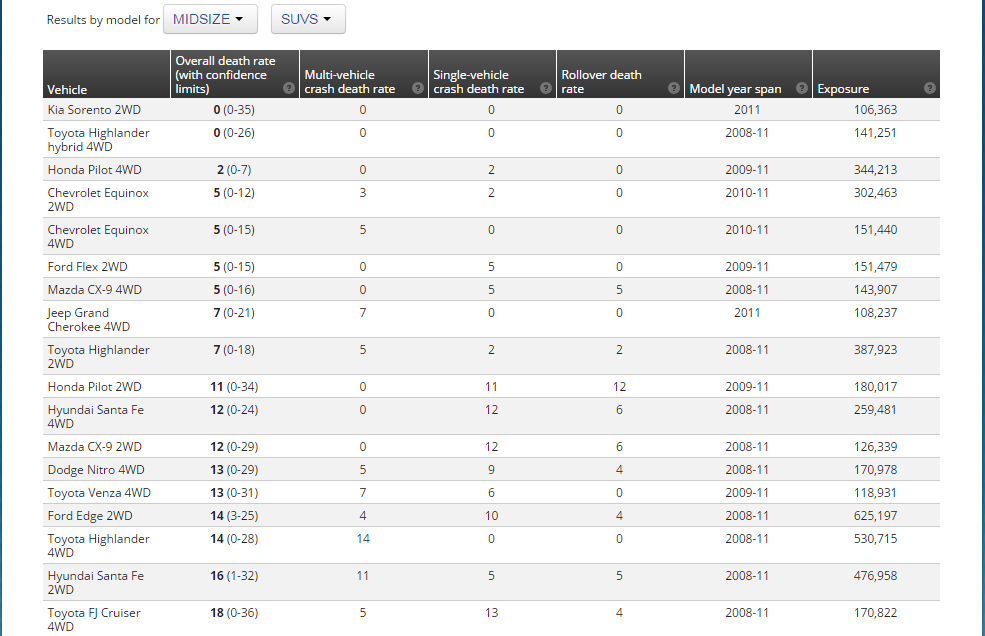Click help icon next to Model year span
Viewport: 985px width, 636px height.
tap(801, 88)
